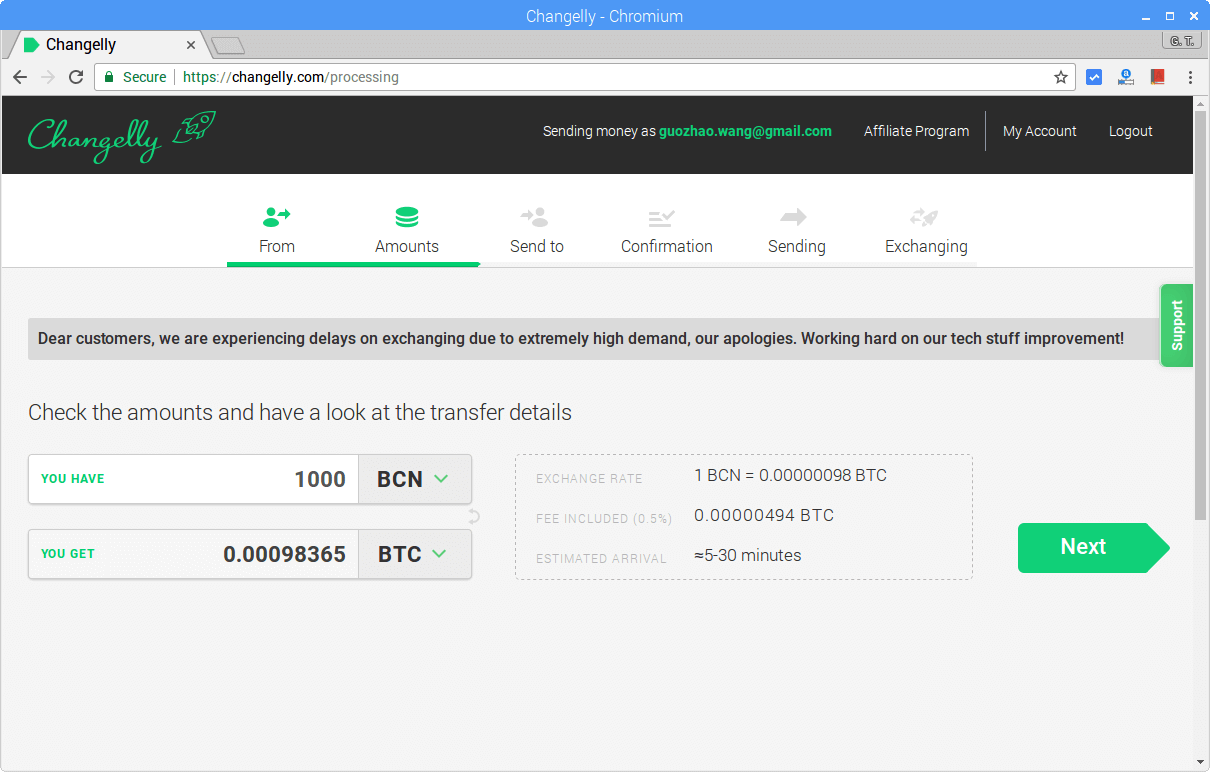Select the From step tab
Image resolution: width=1210 pixels, height=772 pixels.
(277, 231)
